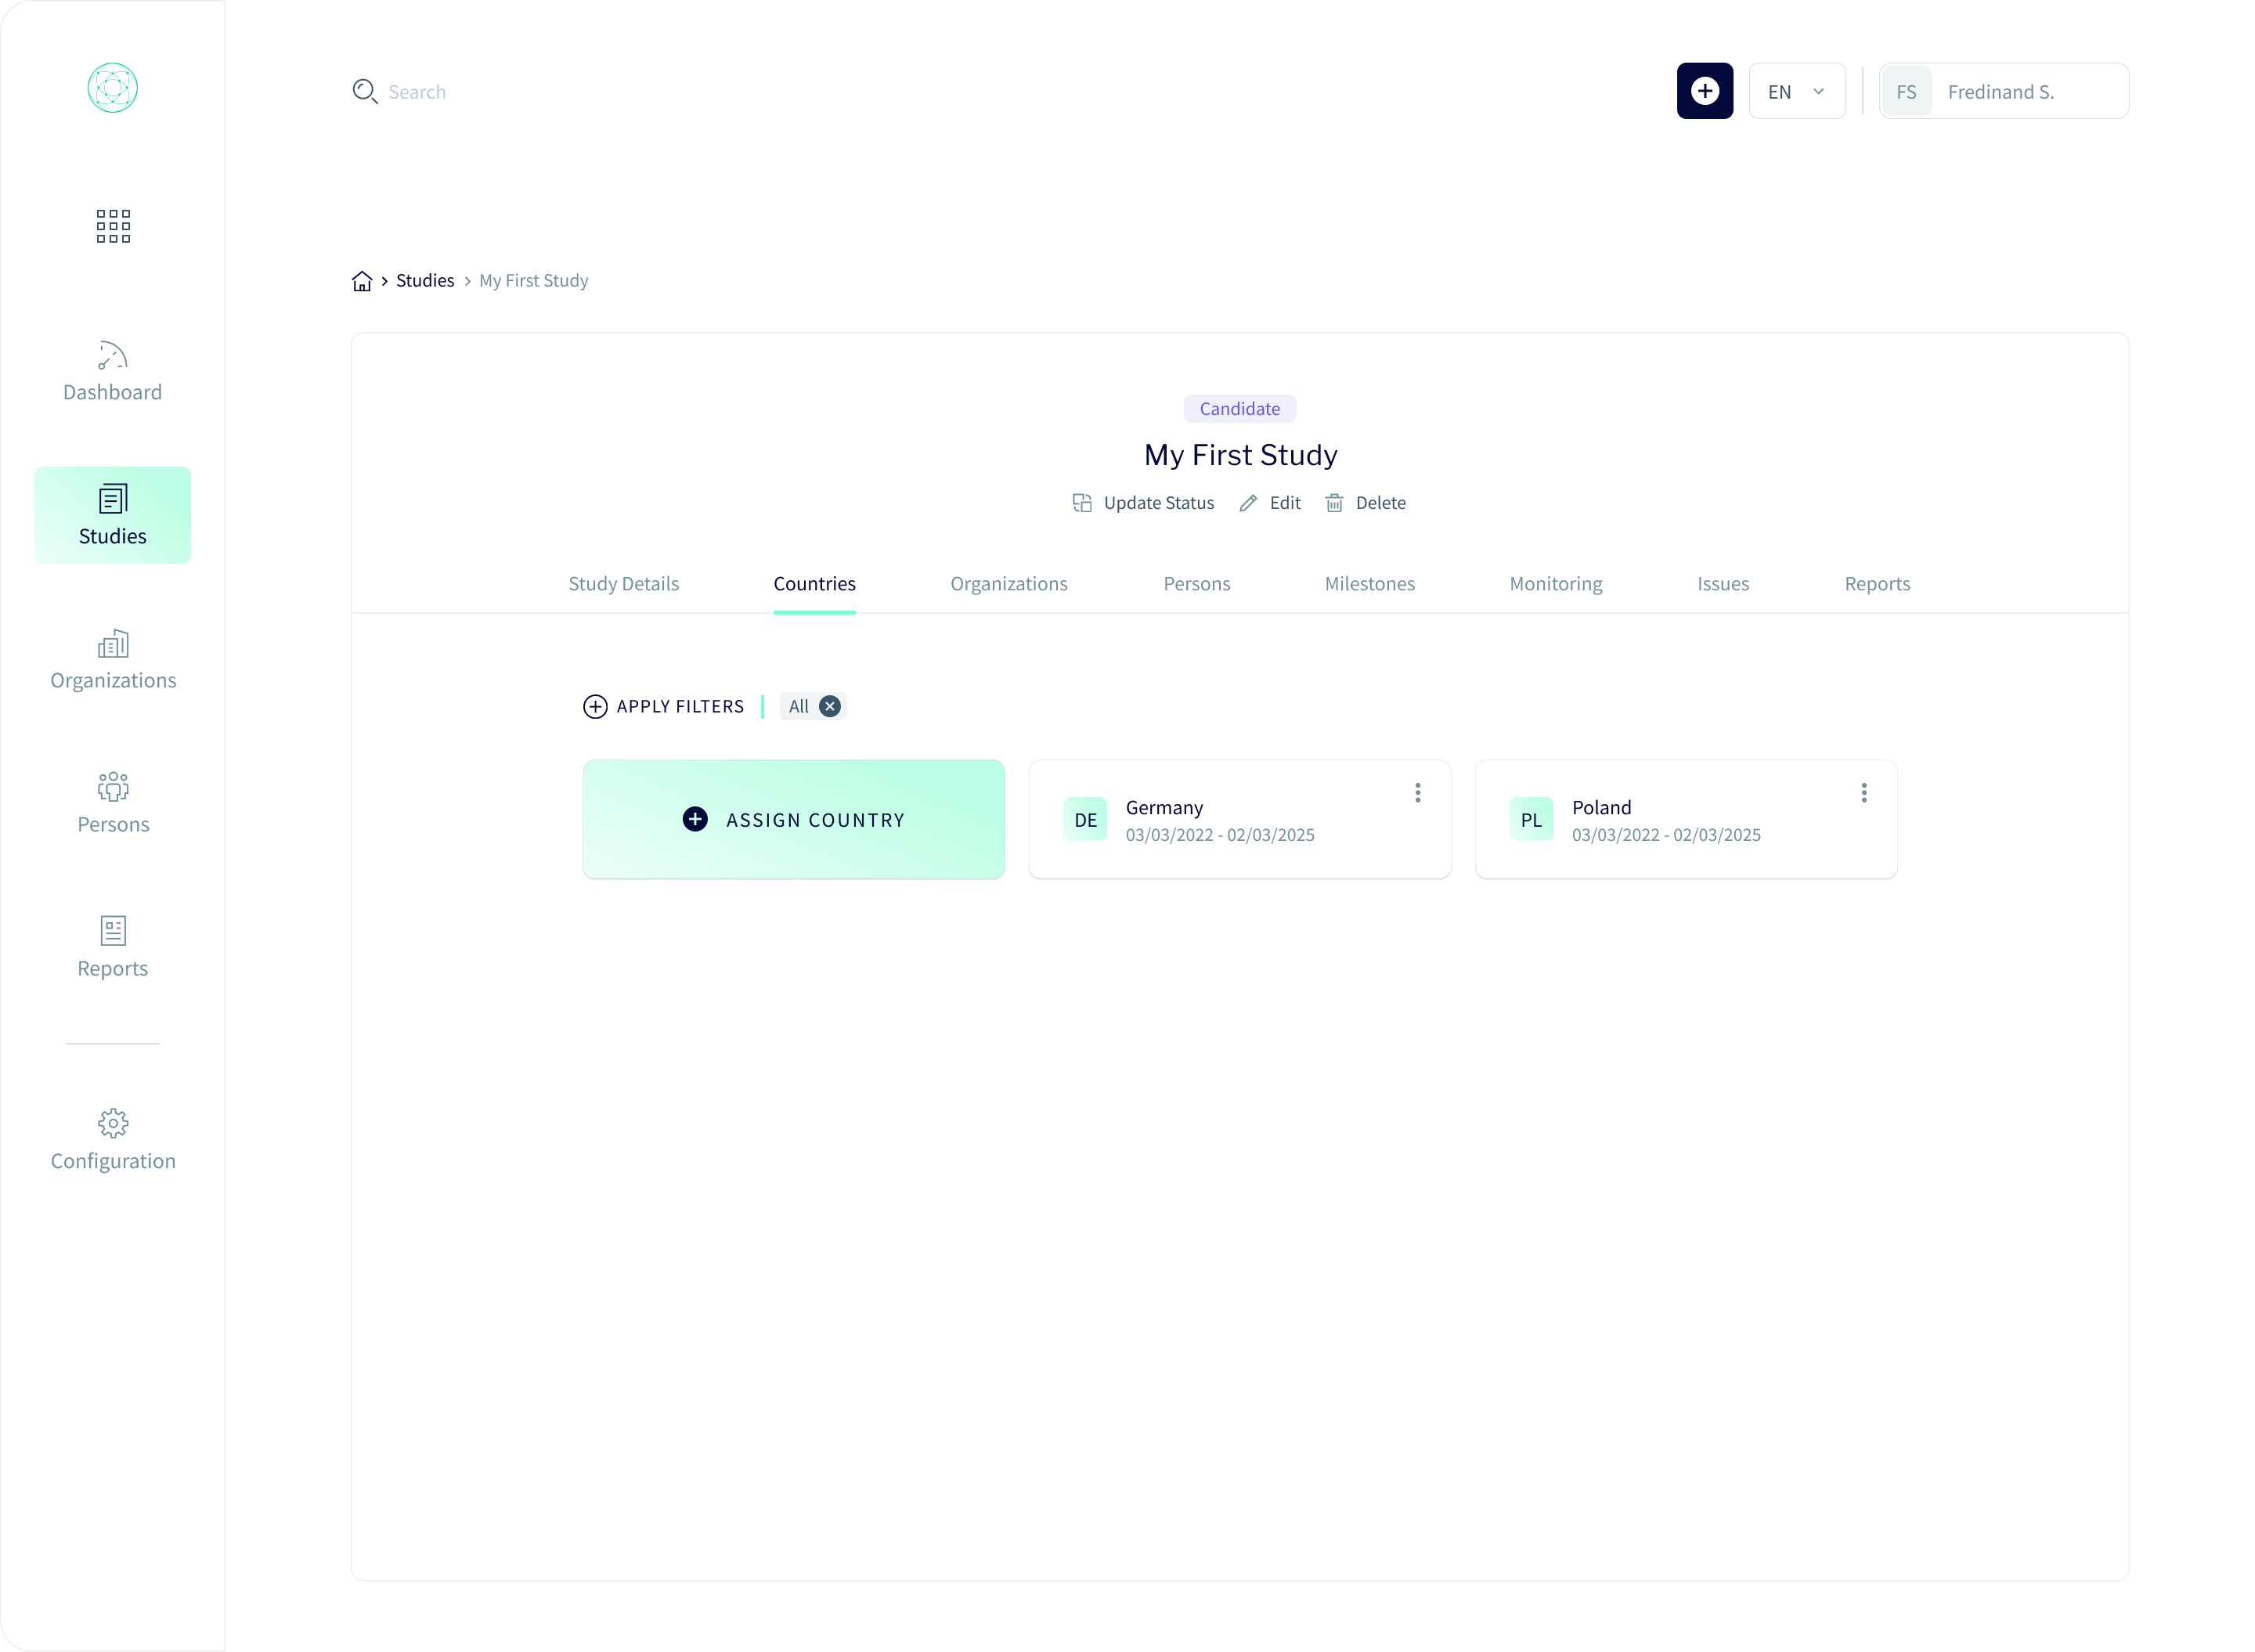Open the apps grid menu icon
Screen dimensions: 2255x1652
tap(113, 226)
